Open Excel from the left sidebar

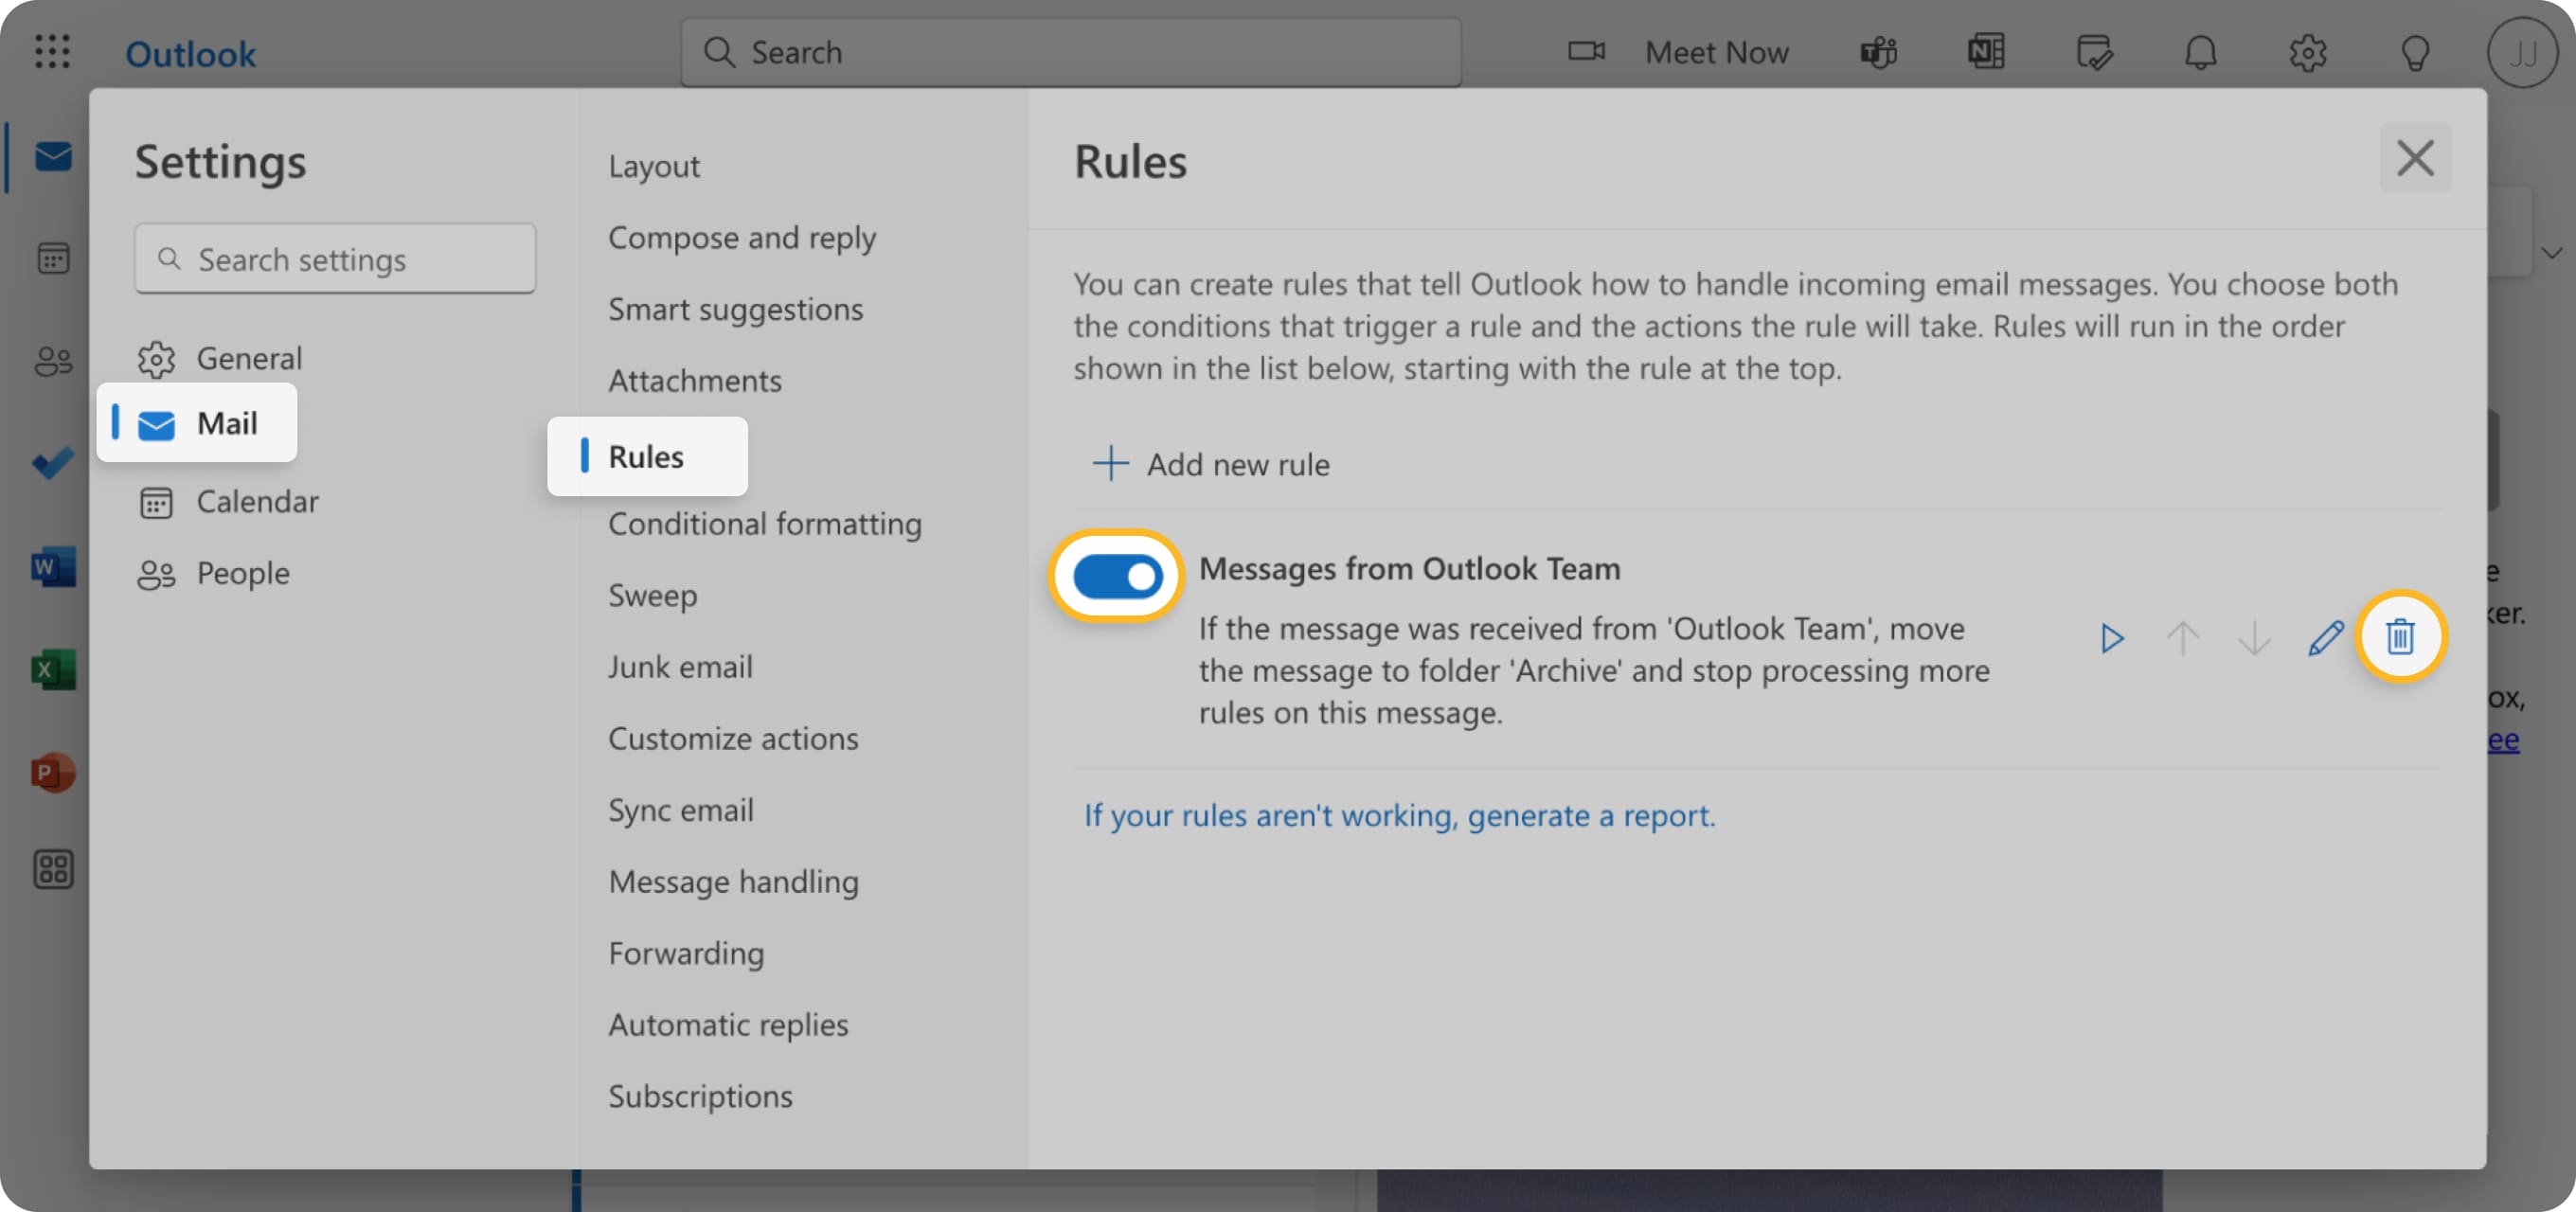pyautogui.click(x=51, y=669)
